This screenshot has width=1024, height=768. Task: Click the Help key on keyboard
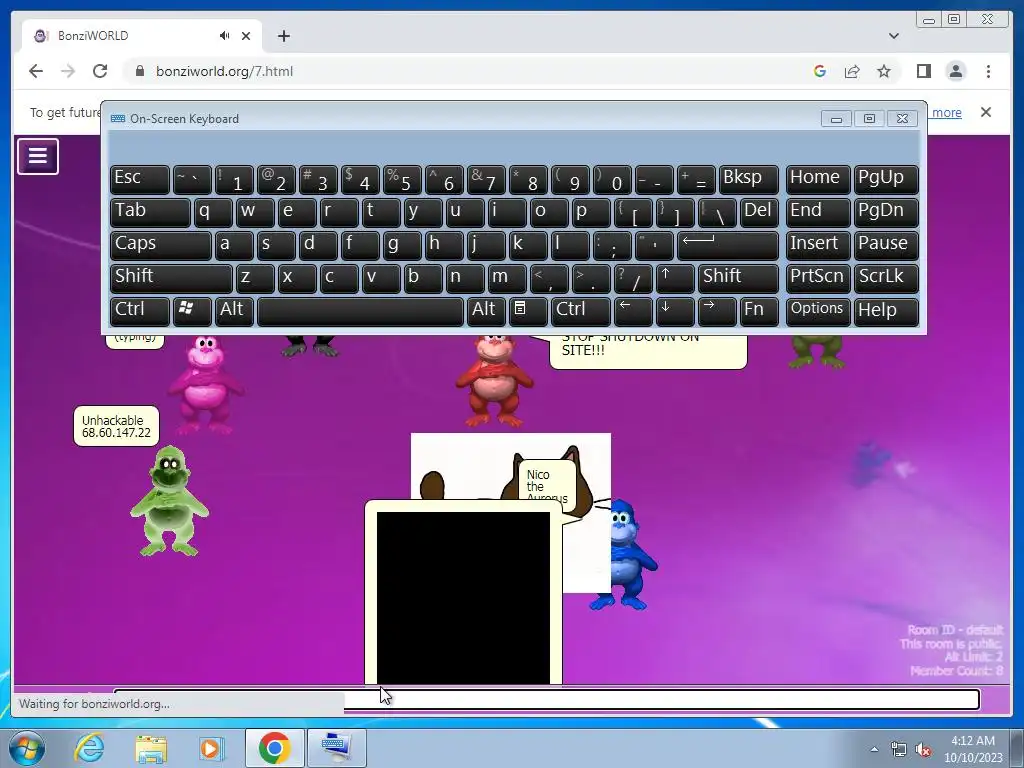click(x=886, y=311)
